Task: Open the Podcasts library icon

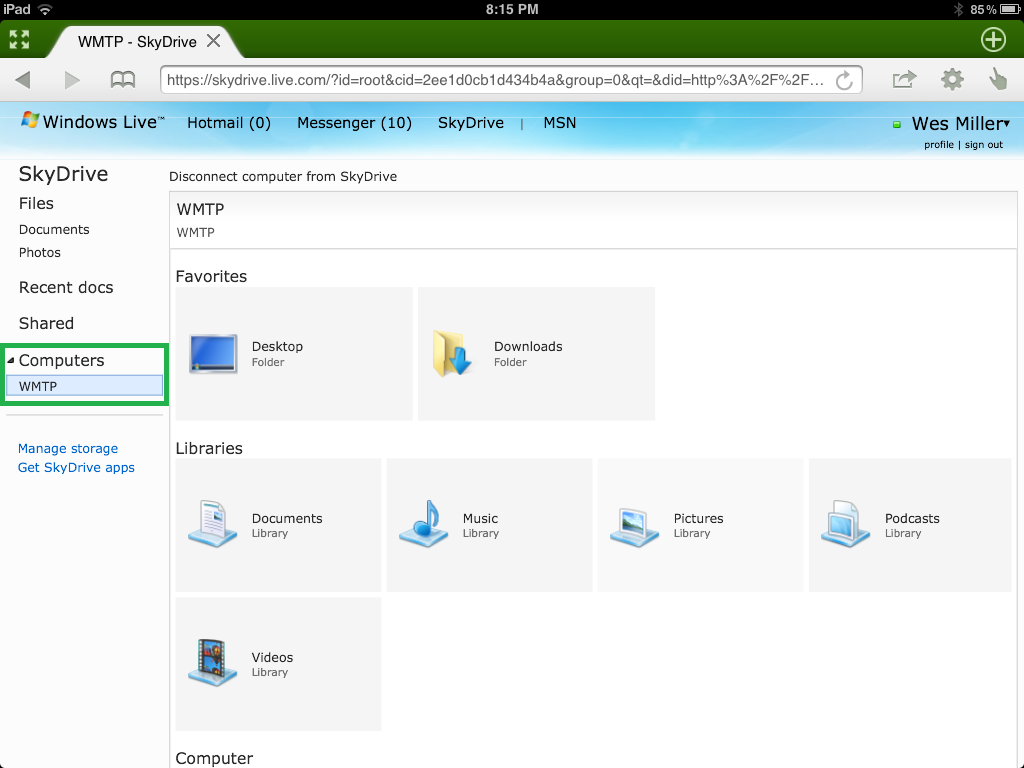Action: click(x=846, y=524)
